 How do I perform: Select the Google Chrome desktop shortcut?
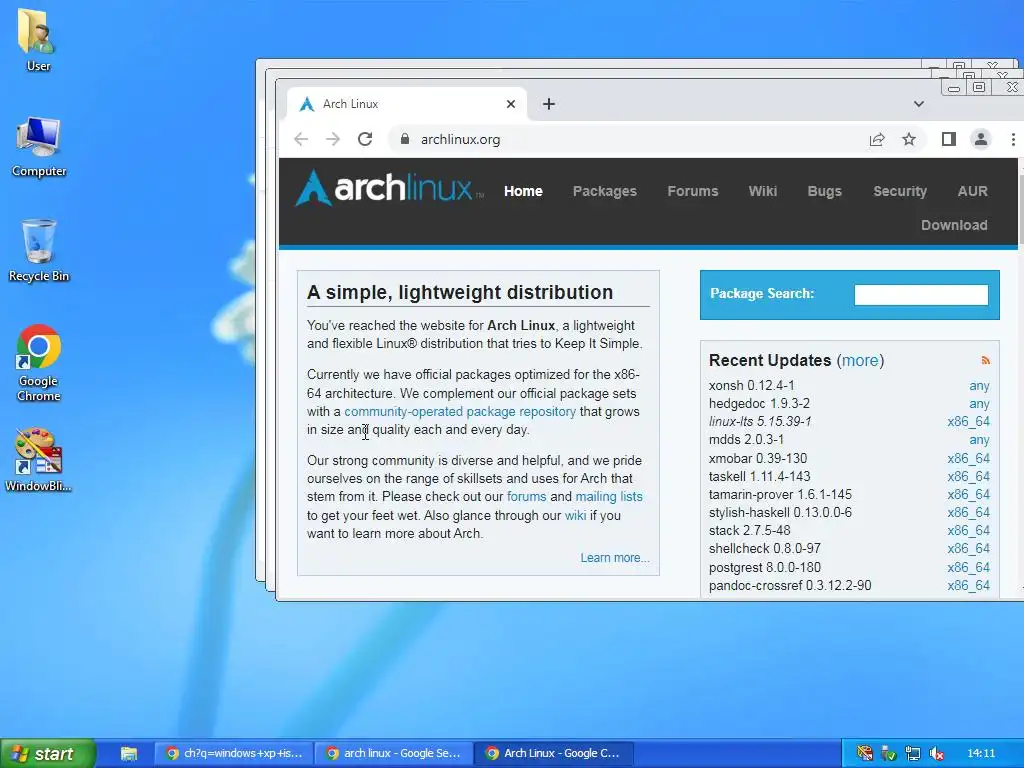(x=39, y=362)
